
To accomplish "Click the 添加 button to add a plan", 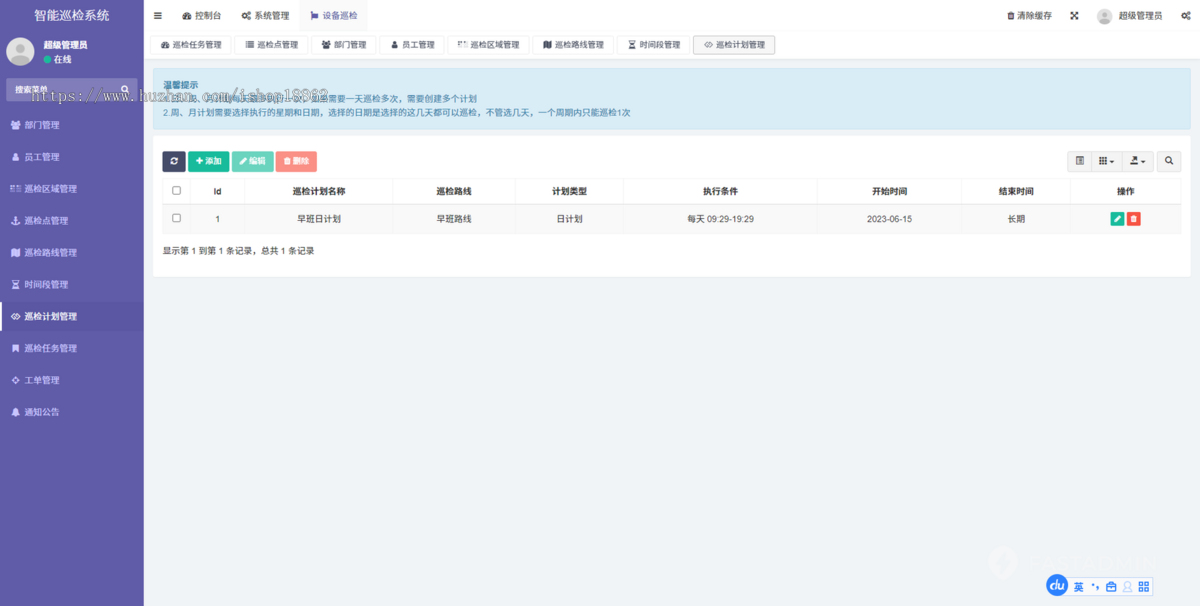I will (x=207, y=161).
